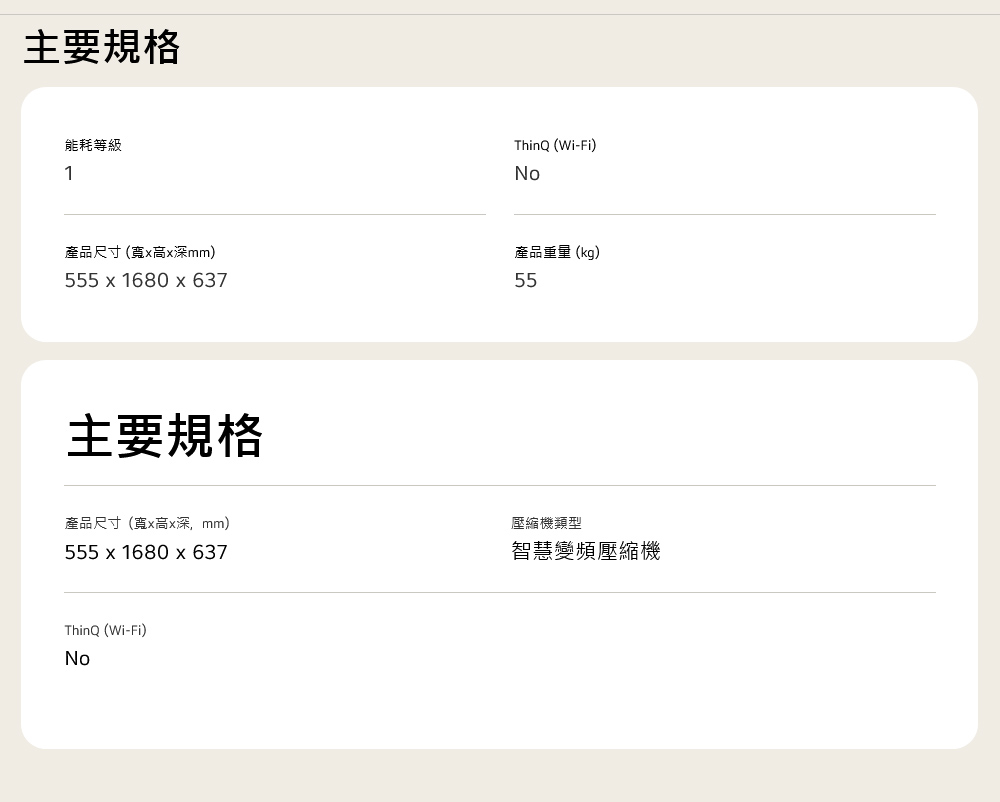1000x802 pixels.
Task: Click 產品尺寸 (寬x高x深, mm) label in lower card
Action: pos(147,523)
